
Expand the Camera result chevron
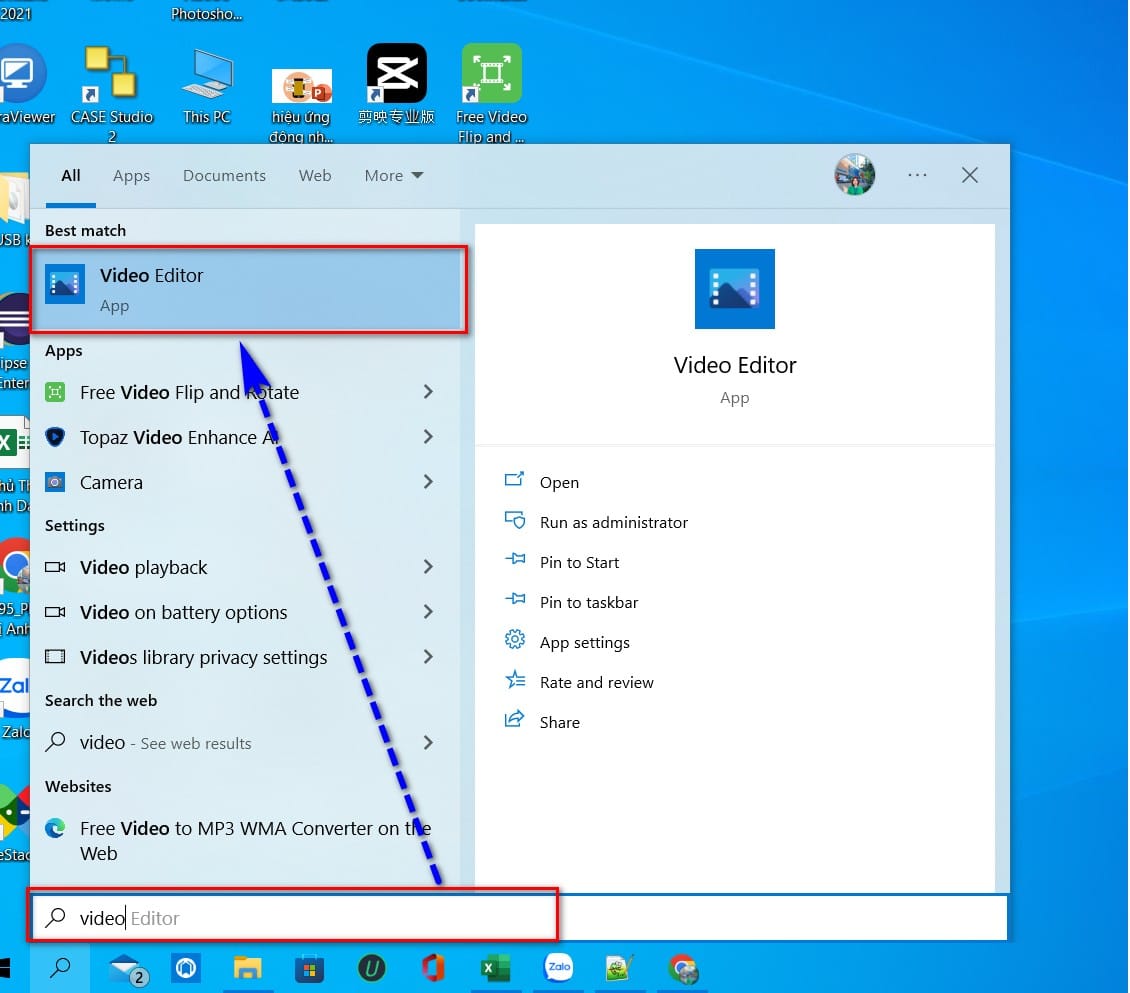click(428, 482)
